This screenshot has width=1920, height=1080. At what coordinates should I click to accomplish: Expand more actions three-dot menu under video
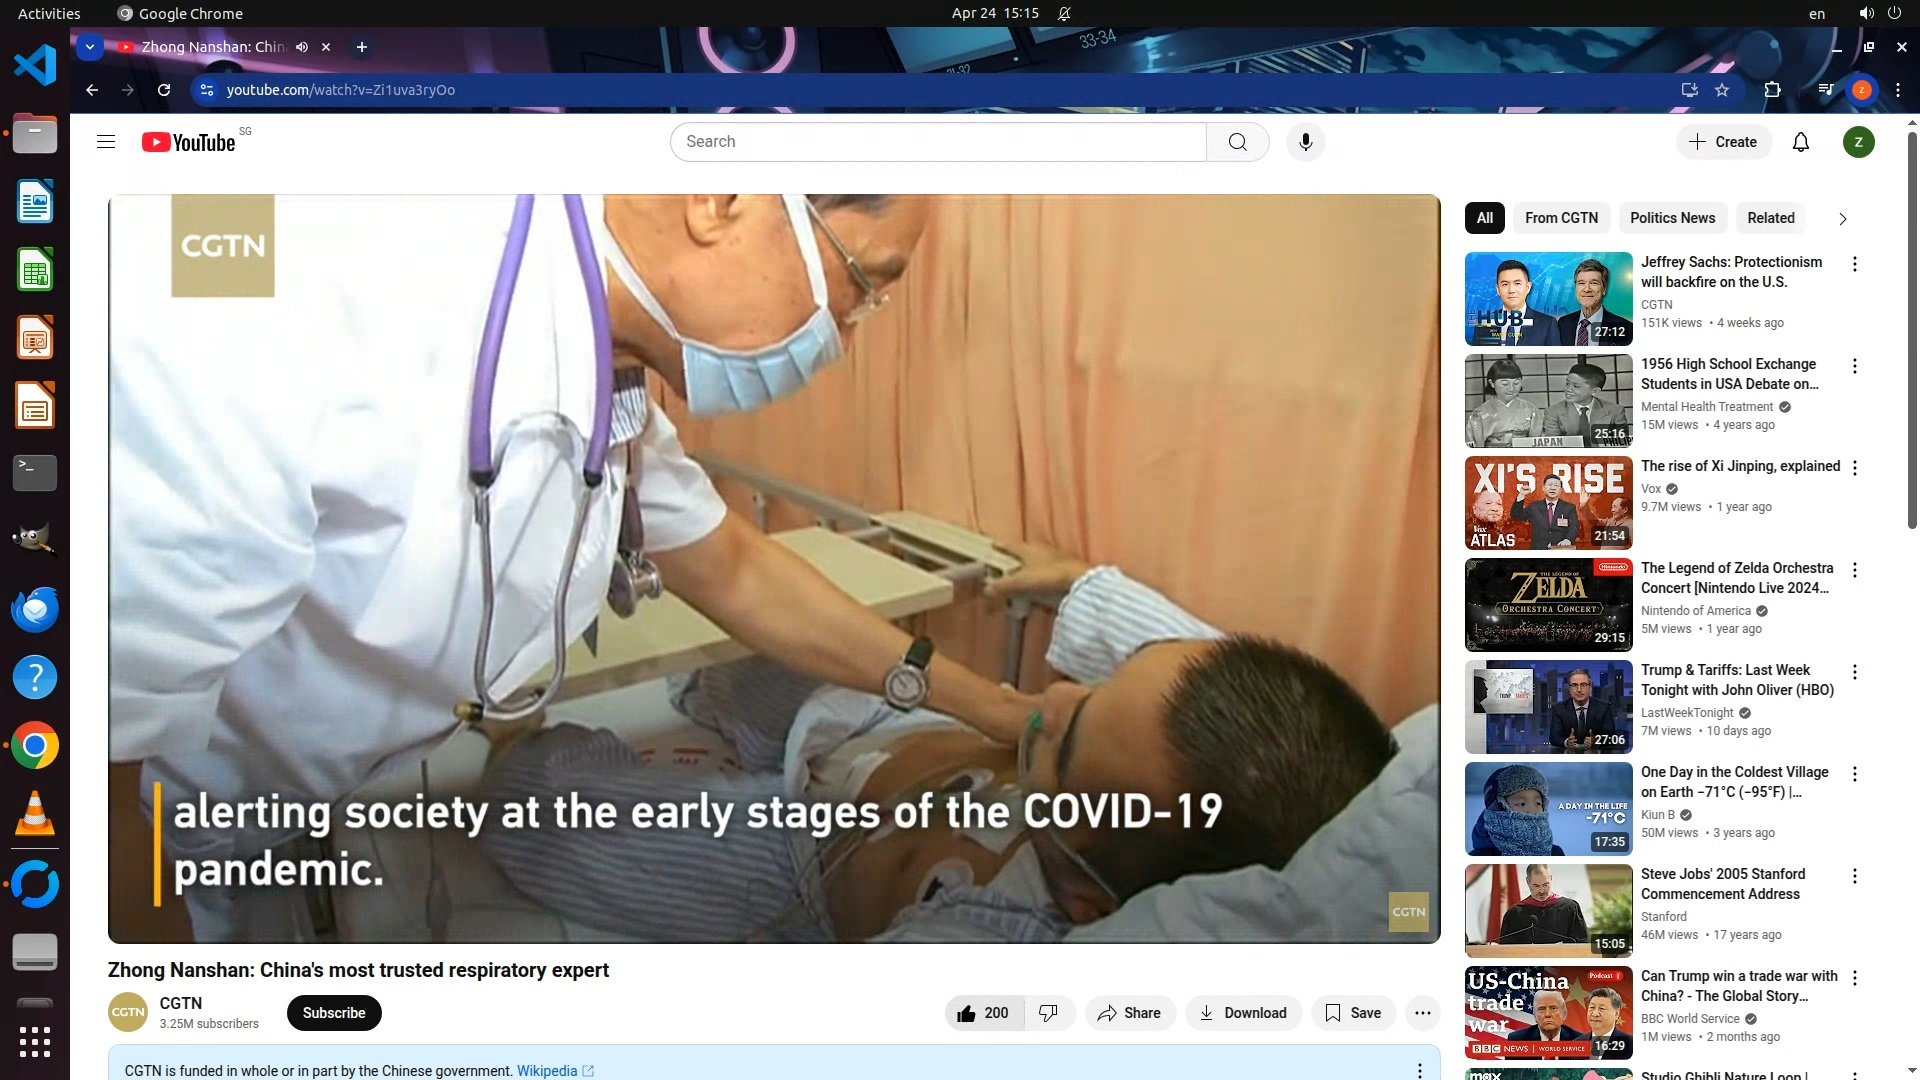pyautogui.click(x=1422, y=1013)
